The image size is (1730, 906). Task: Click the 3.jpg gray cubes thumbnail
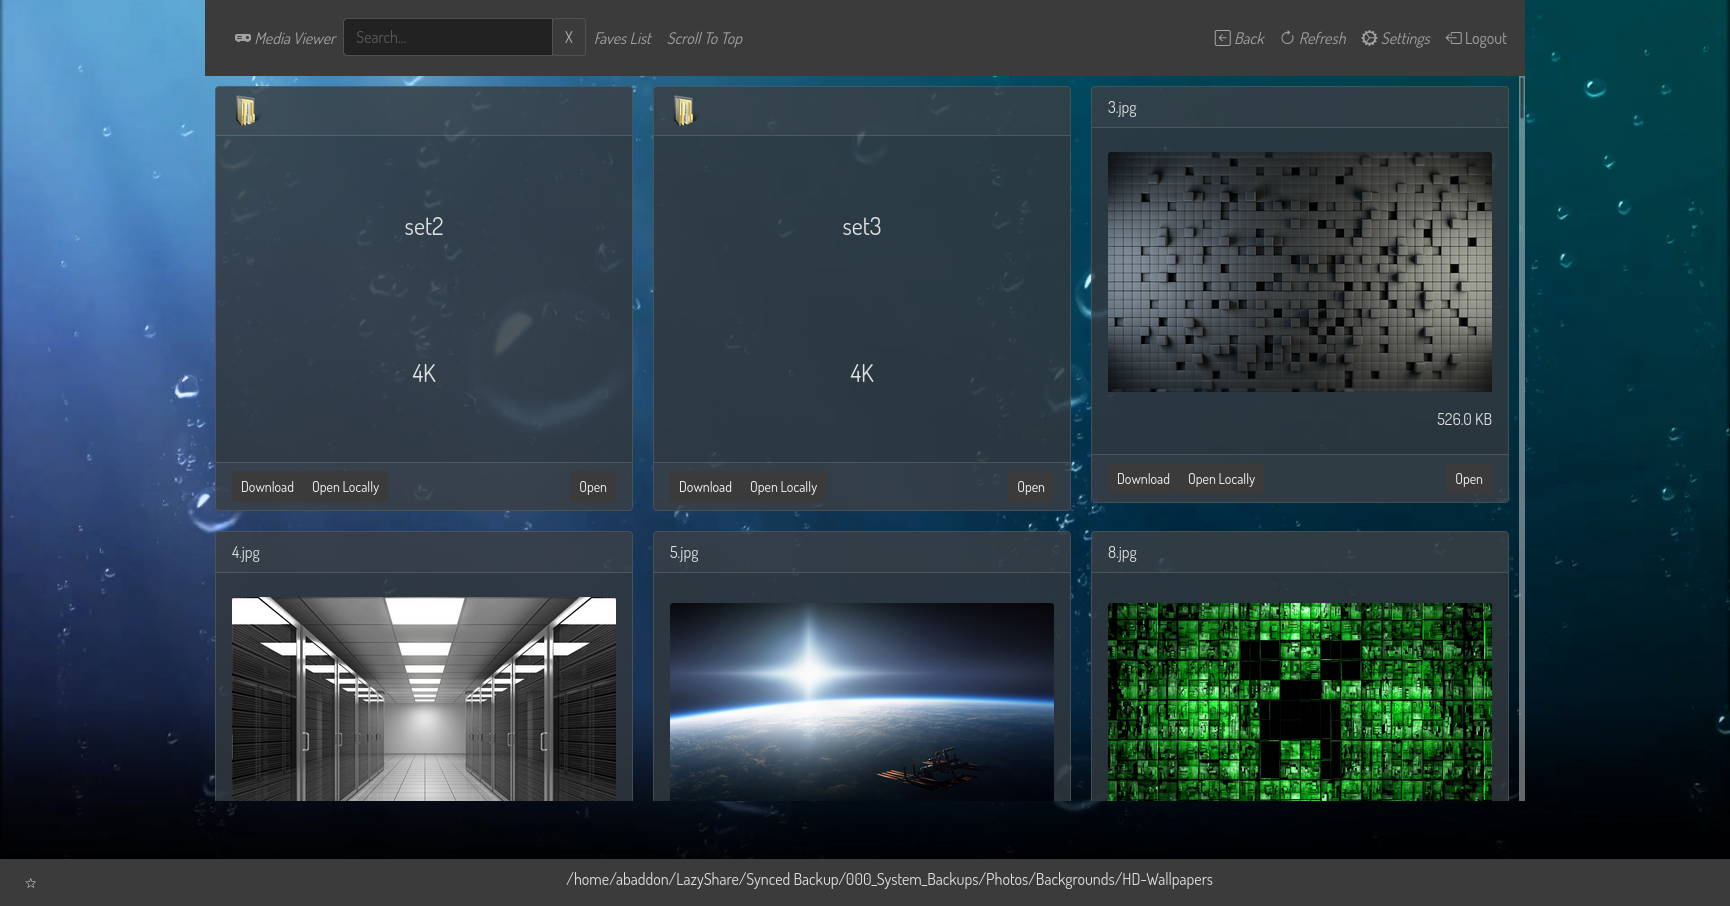[x=1300, y=272]
